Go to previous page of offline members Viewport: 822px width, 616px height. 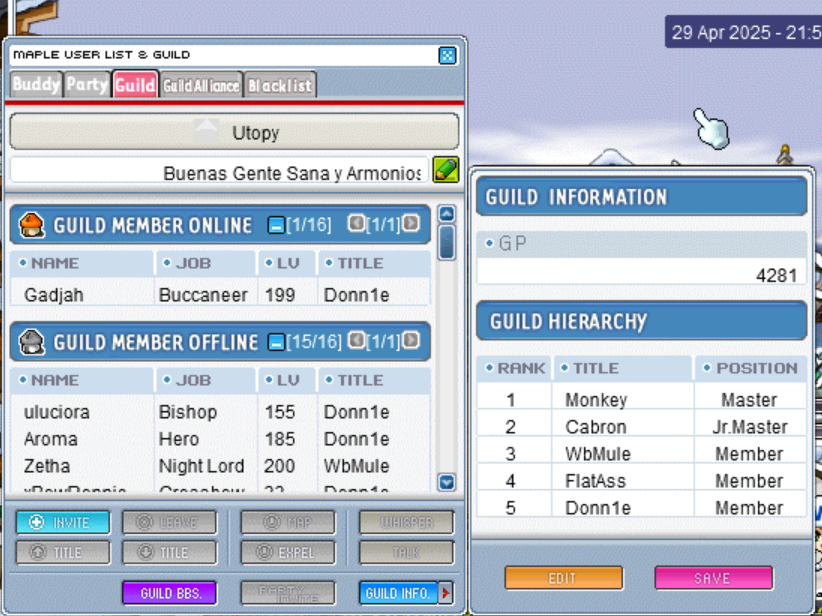click(x=355, y=341)
